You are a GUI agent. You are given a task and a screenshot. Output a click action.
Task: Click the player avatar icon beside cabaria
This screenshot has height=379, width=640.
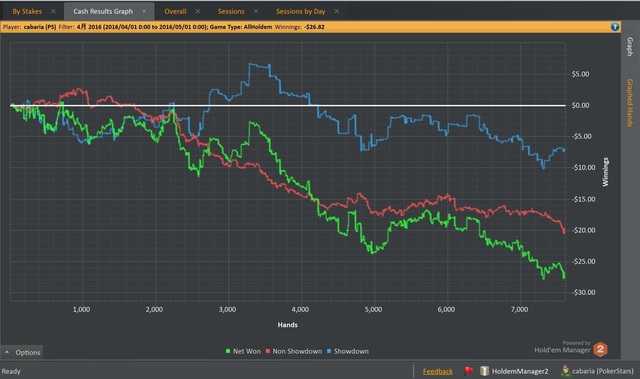[565, 371]
